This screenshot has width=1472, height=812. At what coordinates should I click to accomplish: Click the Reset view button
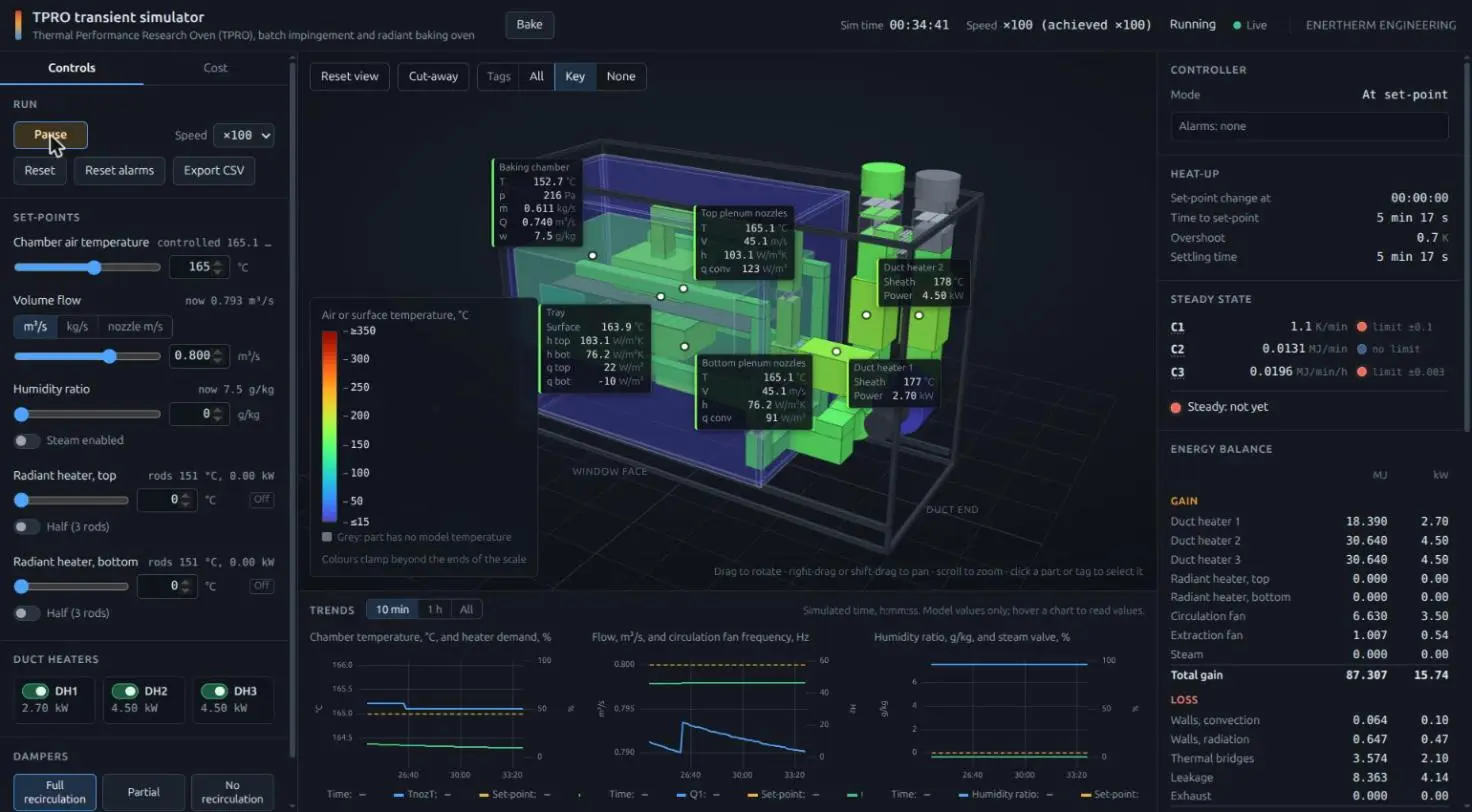[350, 77]
